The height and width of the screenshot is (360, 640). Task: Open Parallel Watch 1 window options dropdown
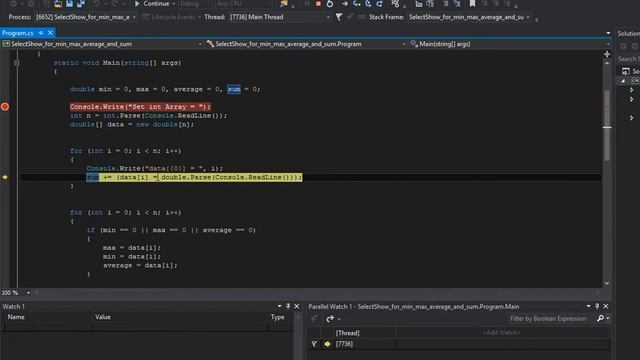tap(588, 306)
